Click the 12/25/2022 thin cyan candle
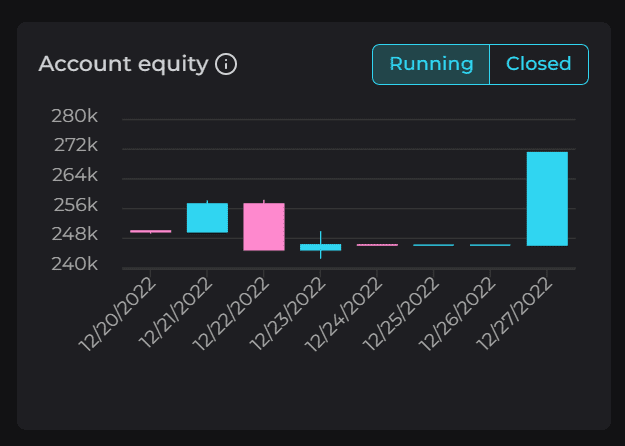Viewport: 625px width, 446px height. click(434, 245)
